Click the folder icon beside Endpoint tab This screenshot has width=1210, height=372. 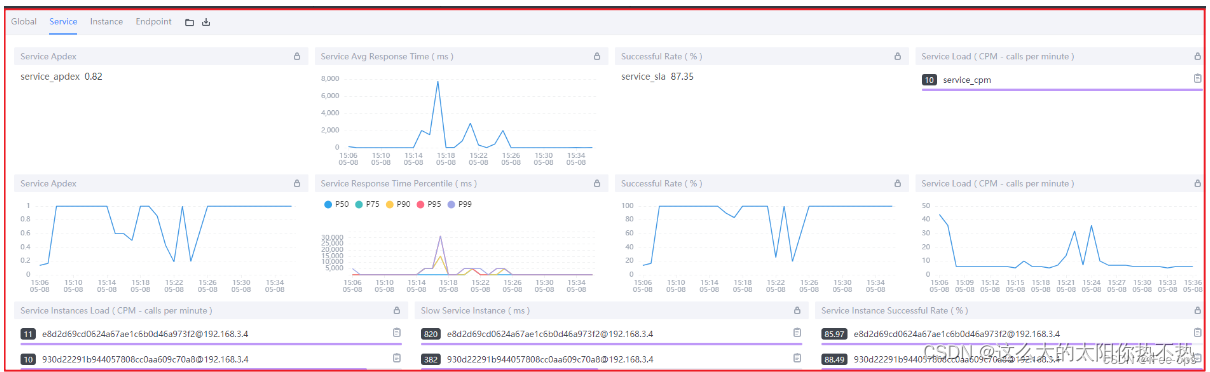pos(190,21)
